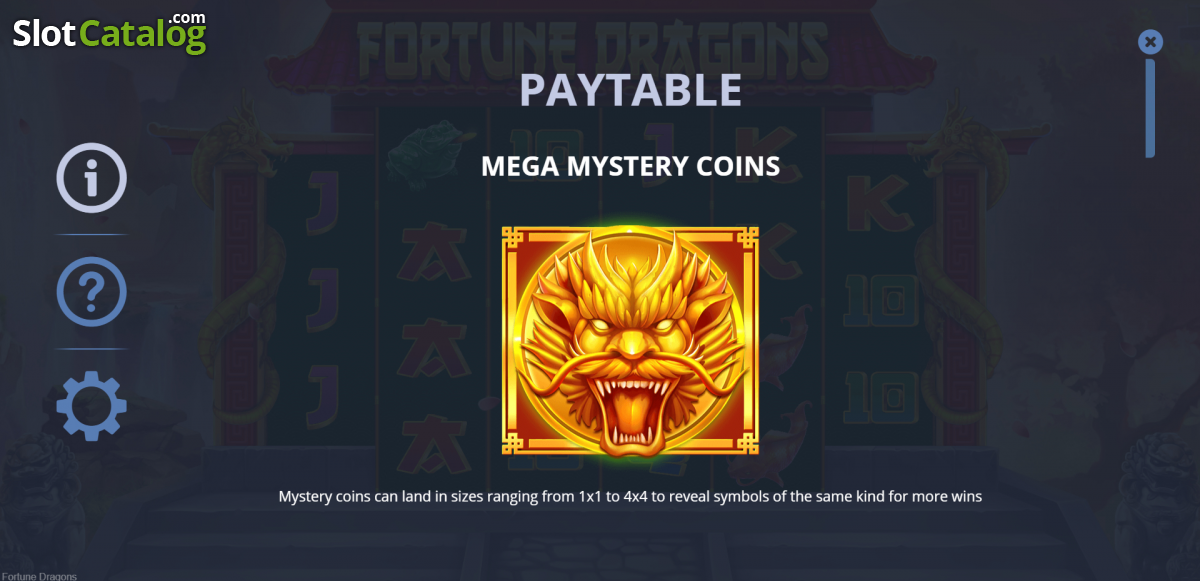Open the info (i) section
1200x581 pixels.
[91, 178]
